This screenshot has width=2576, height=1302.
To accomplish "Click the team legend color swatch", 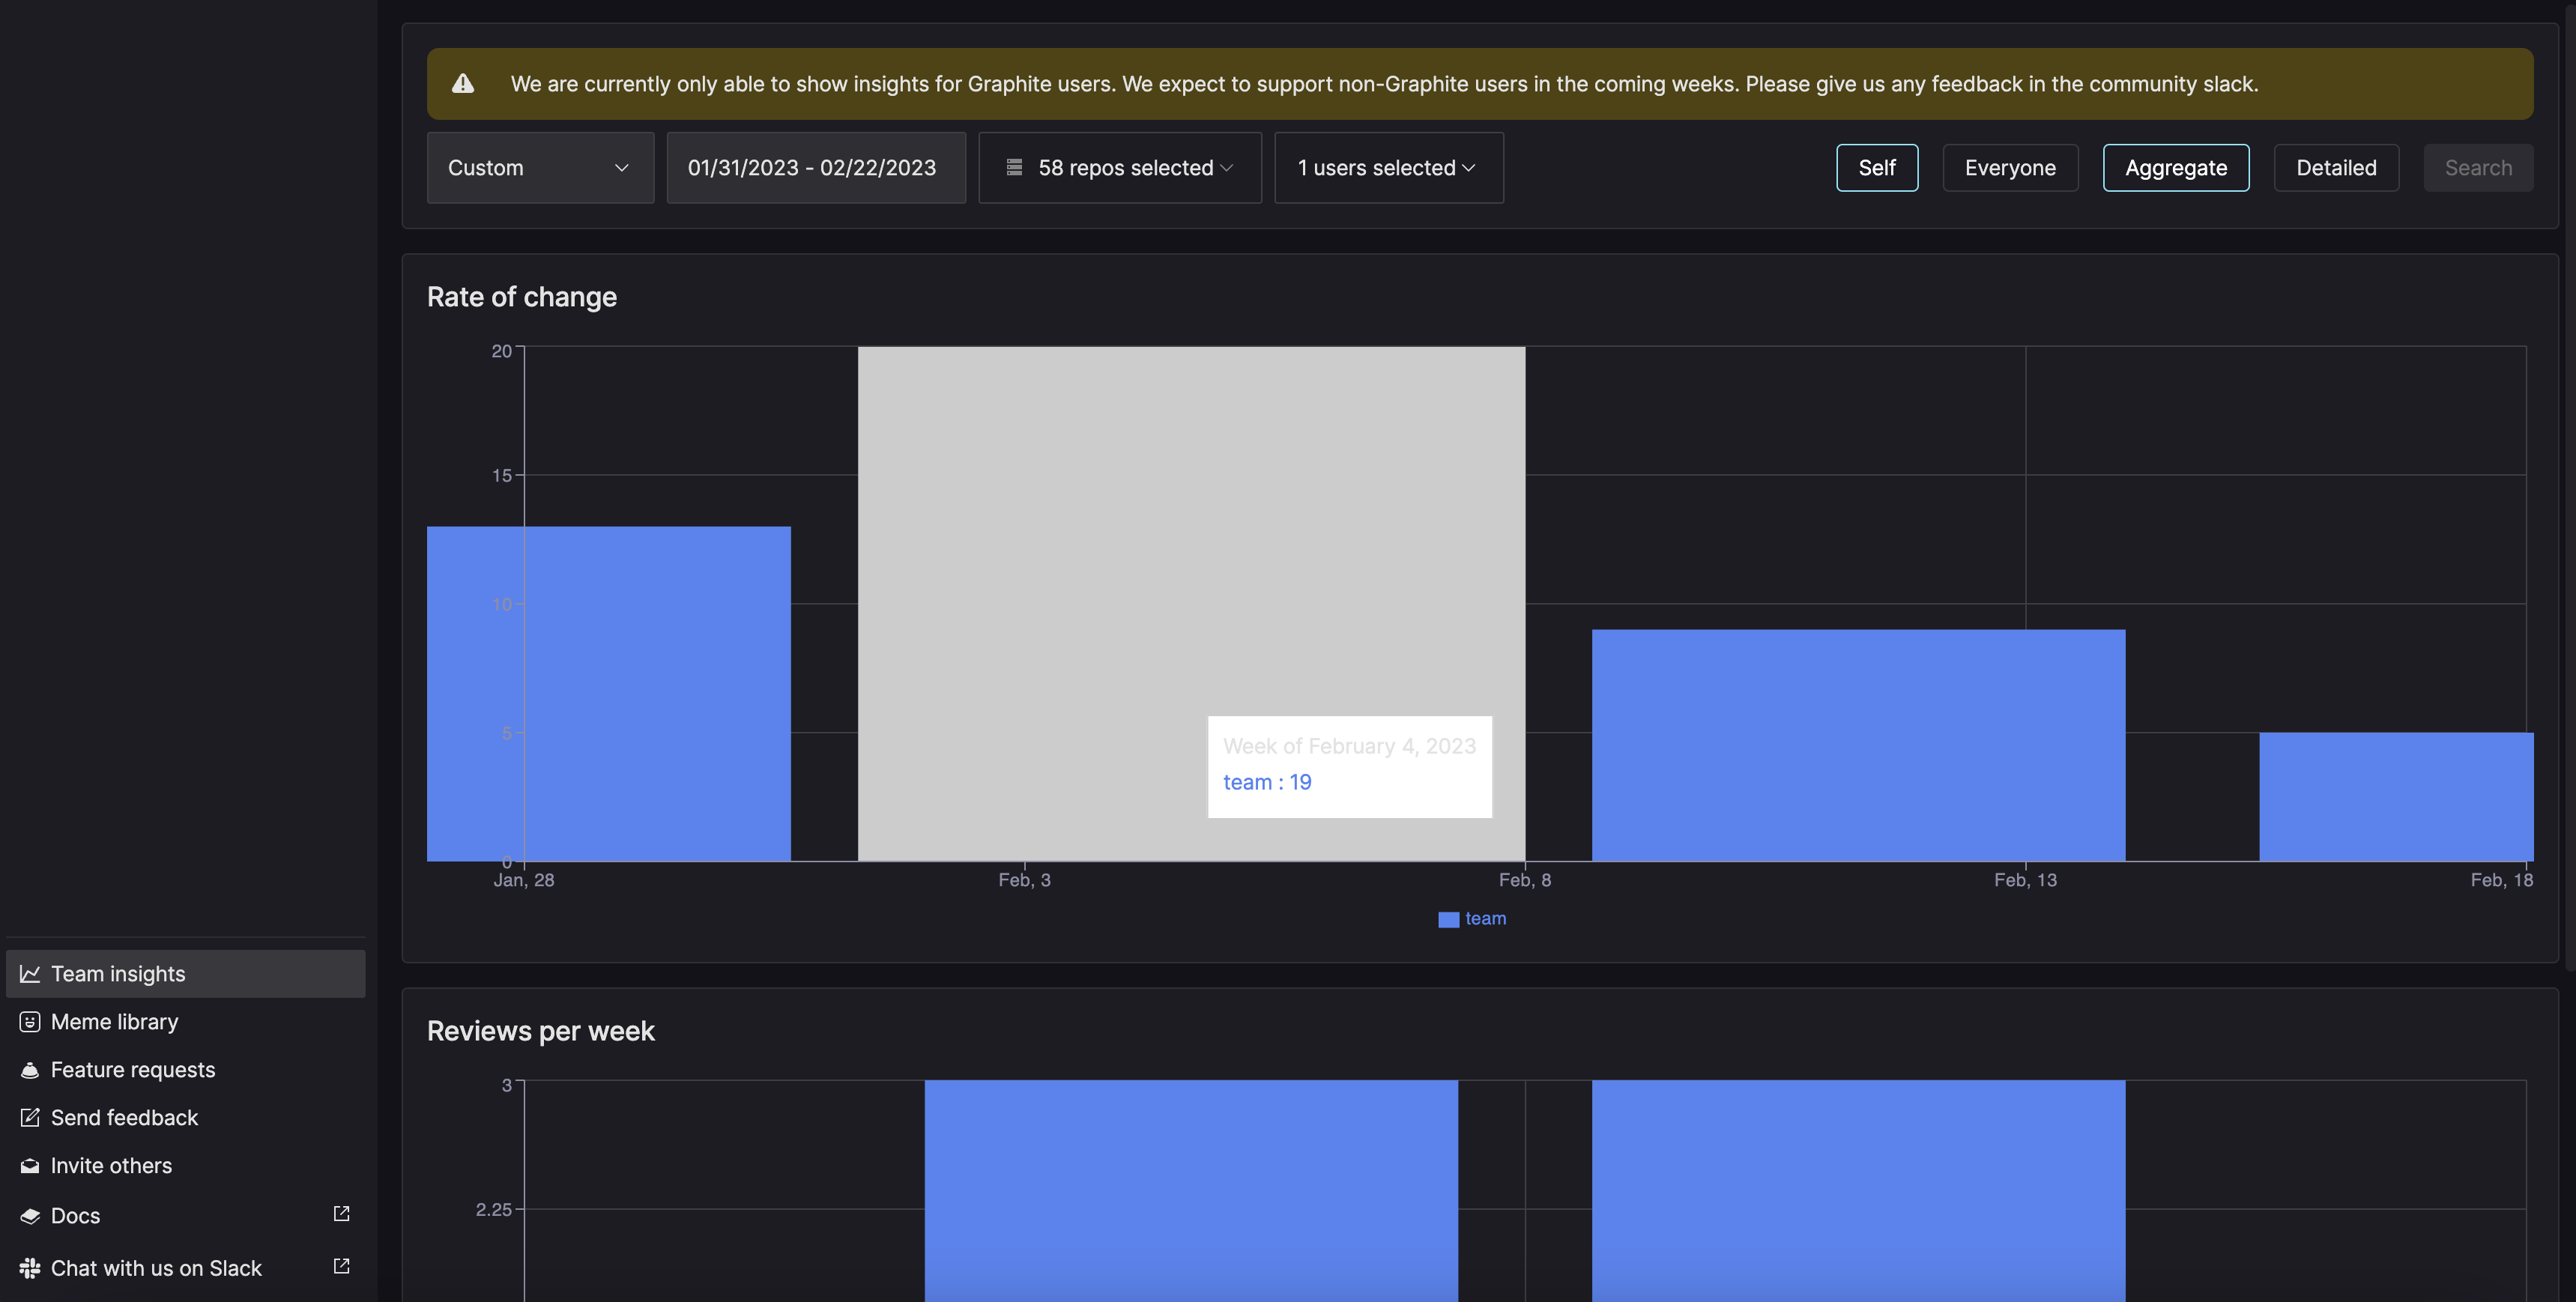I will tap(1448, 919).
